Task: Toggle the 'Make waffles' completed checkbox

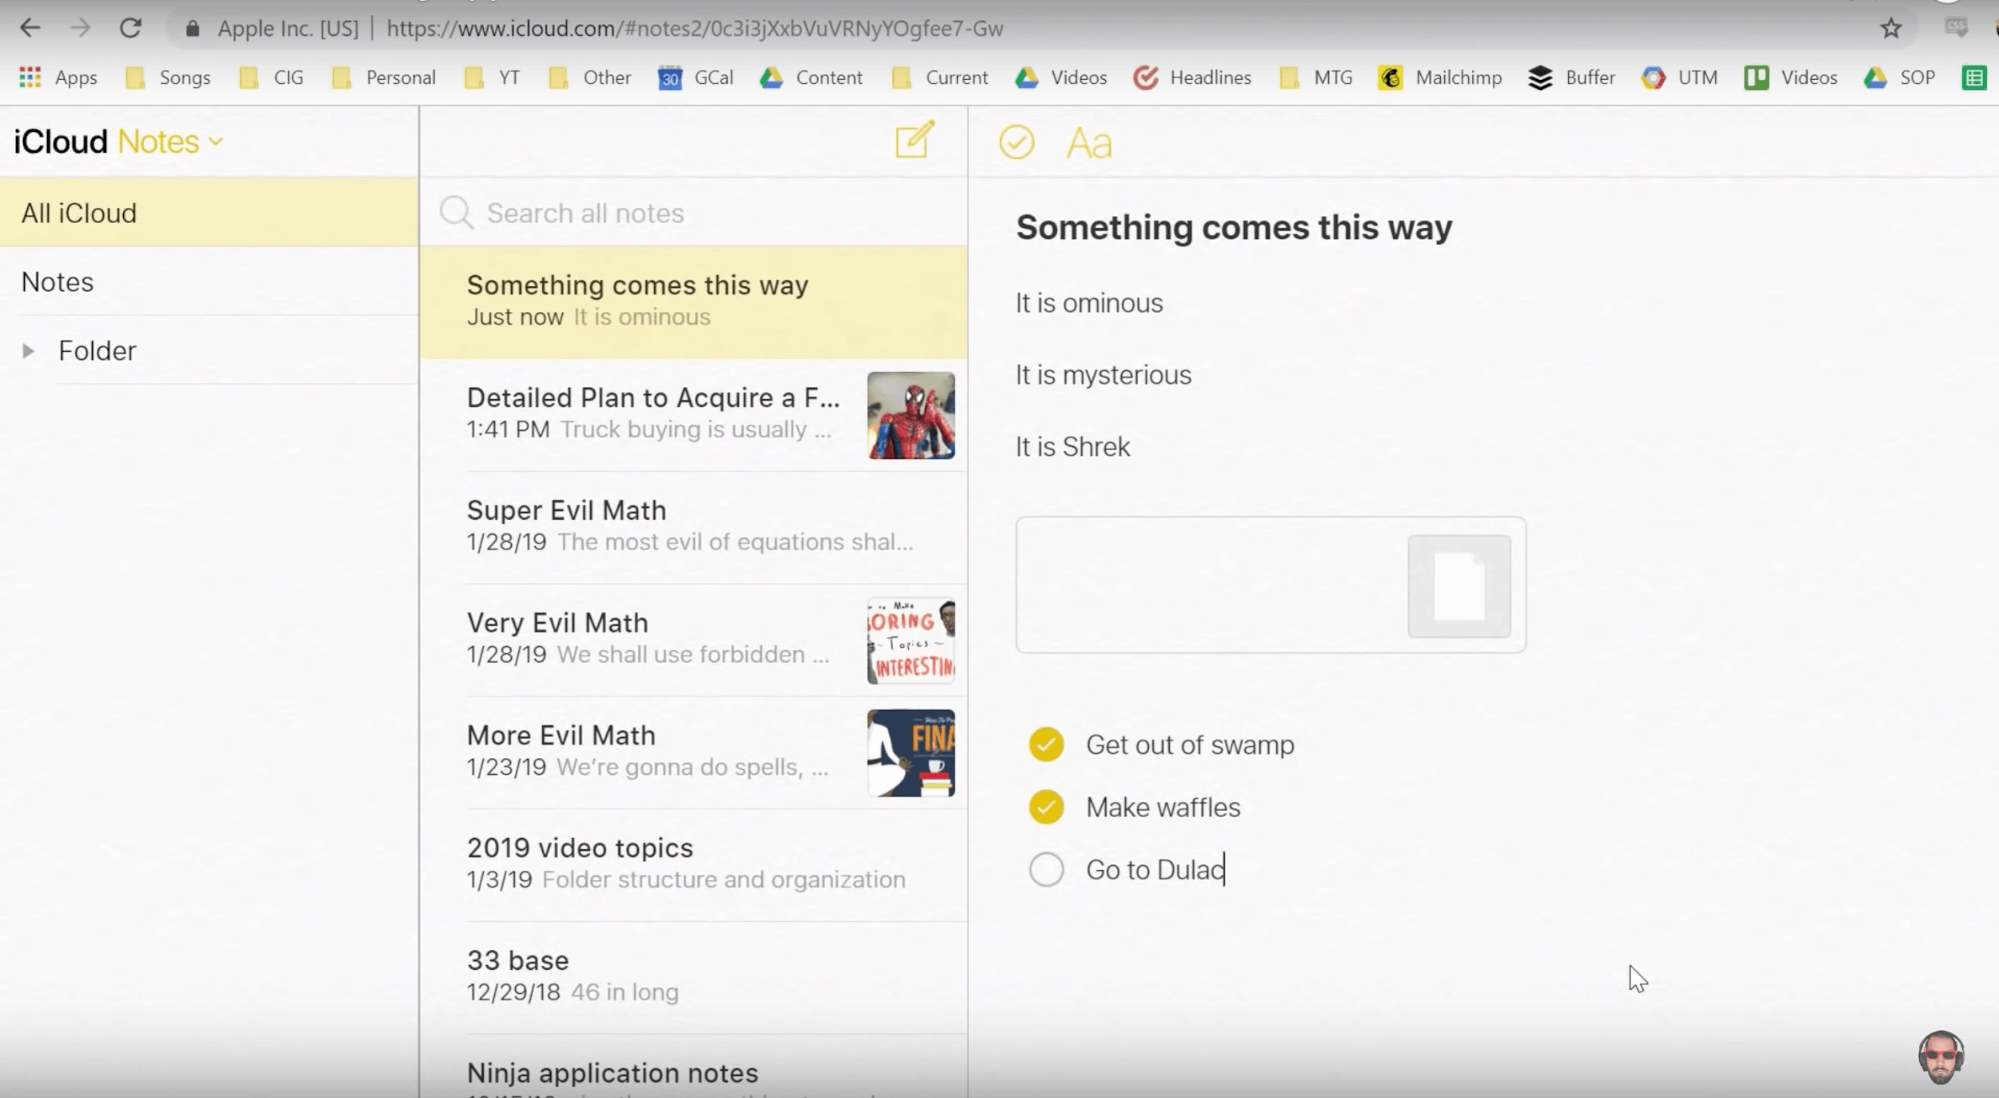Action: click(x=1047, y=807)
